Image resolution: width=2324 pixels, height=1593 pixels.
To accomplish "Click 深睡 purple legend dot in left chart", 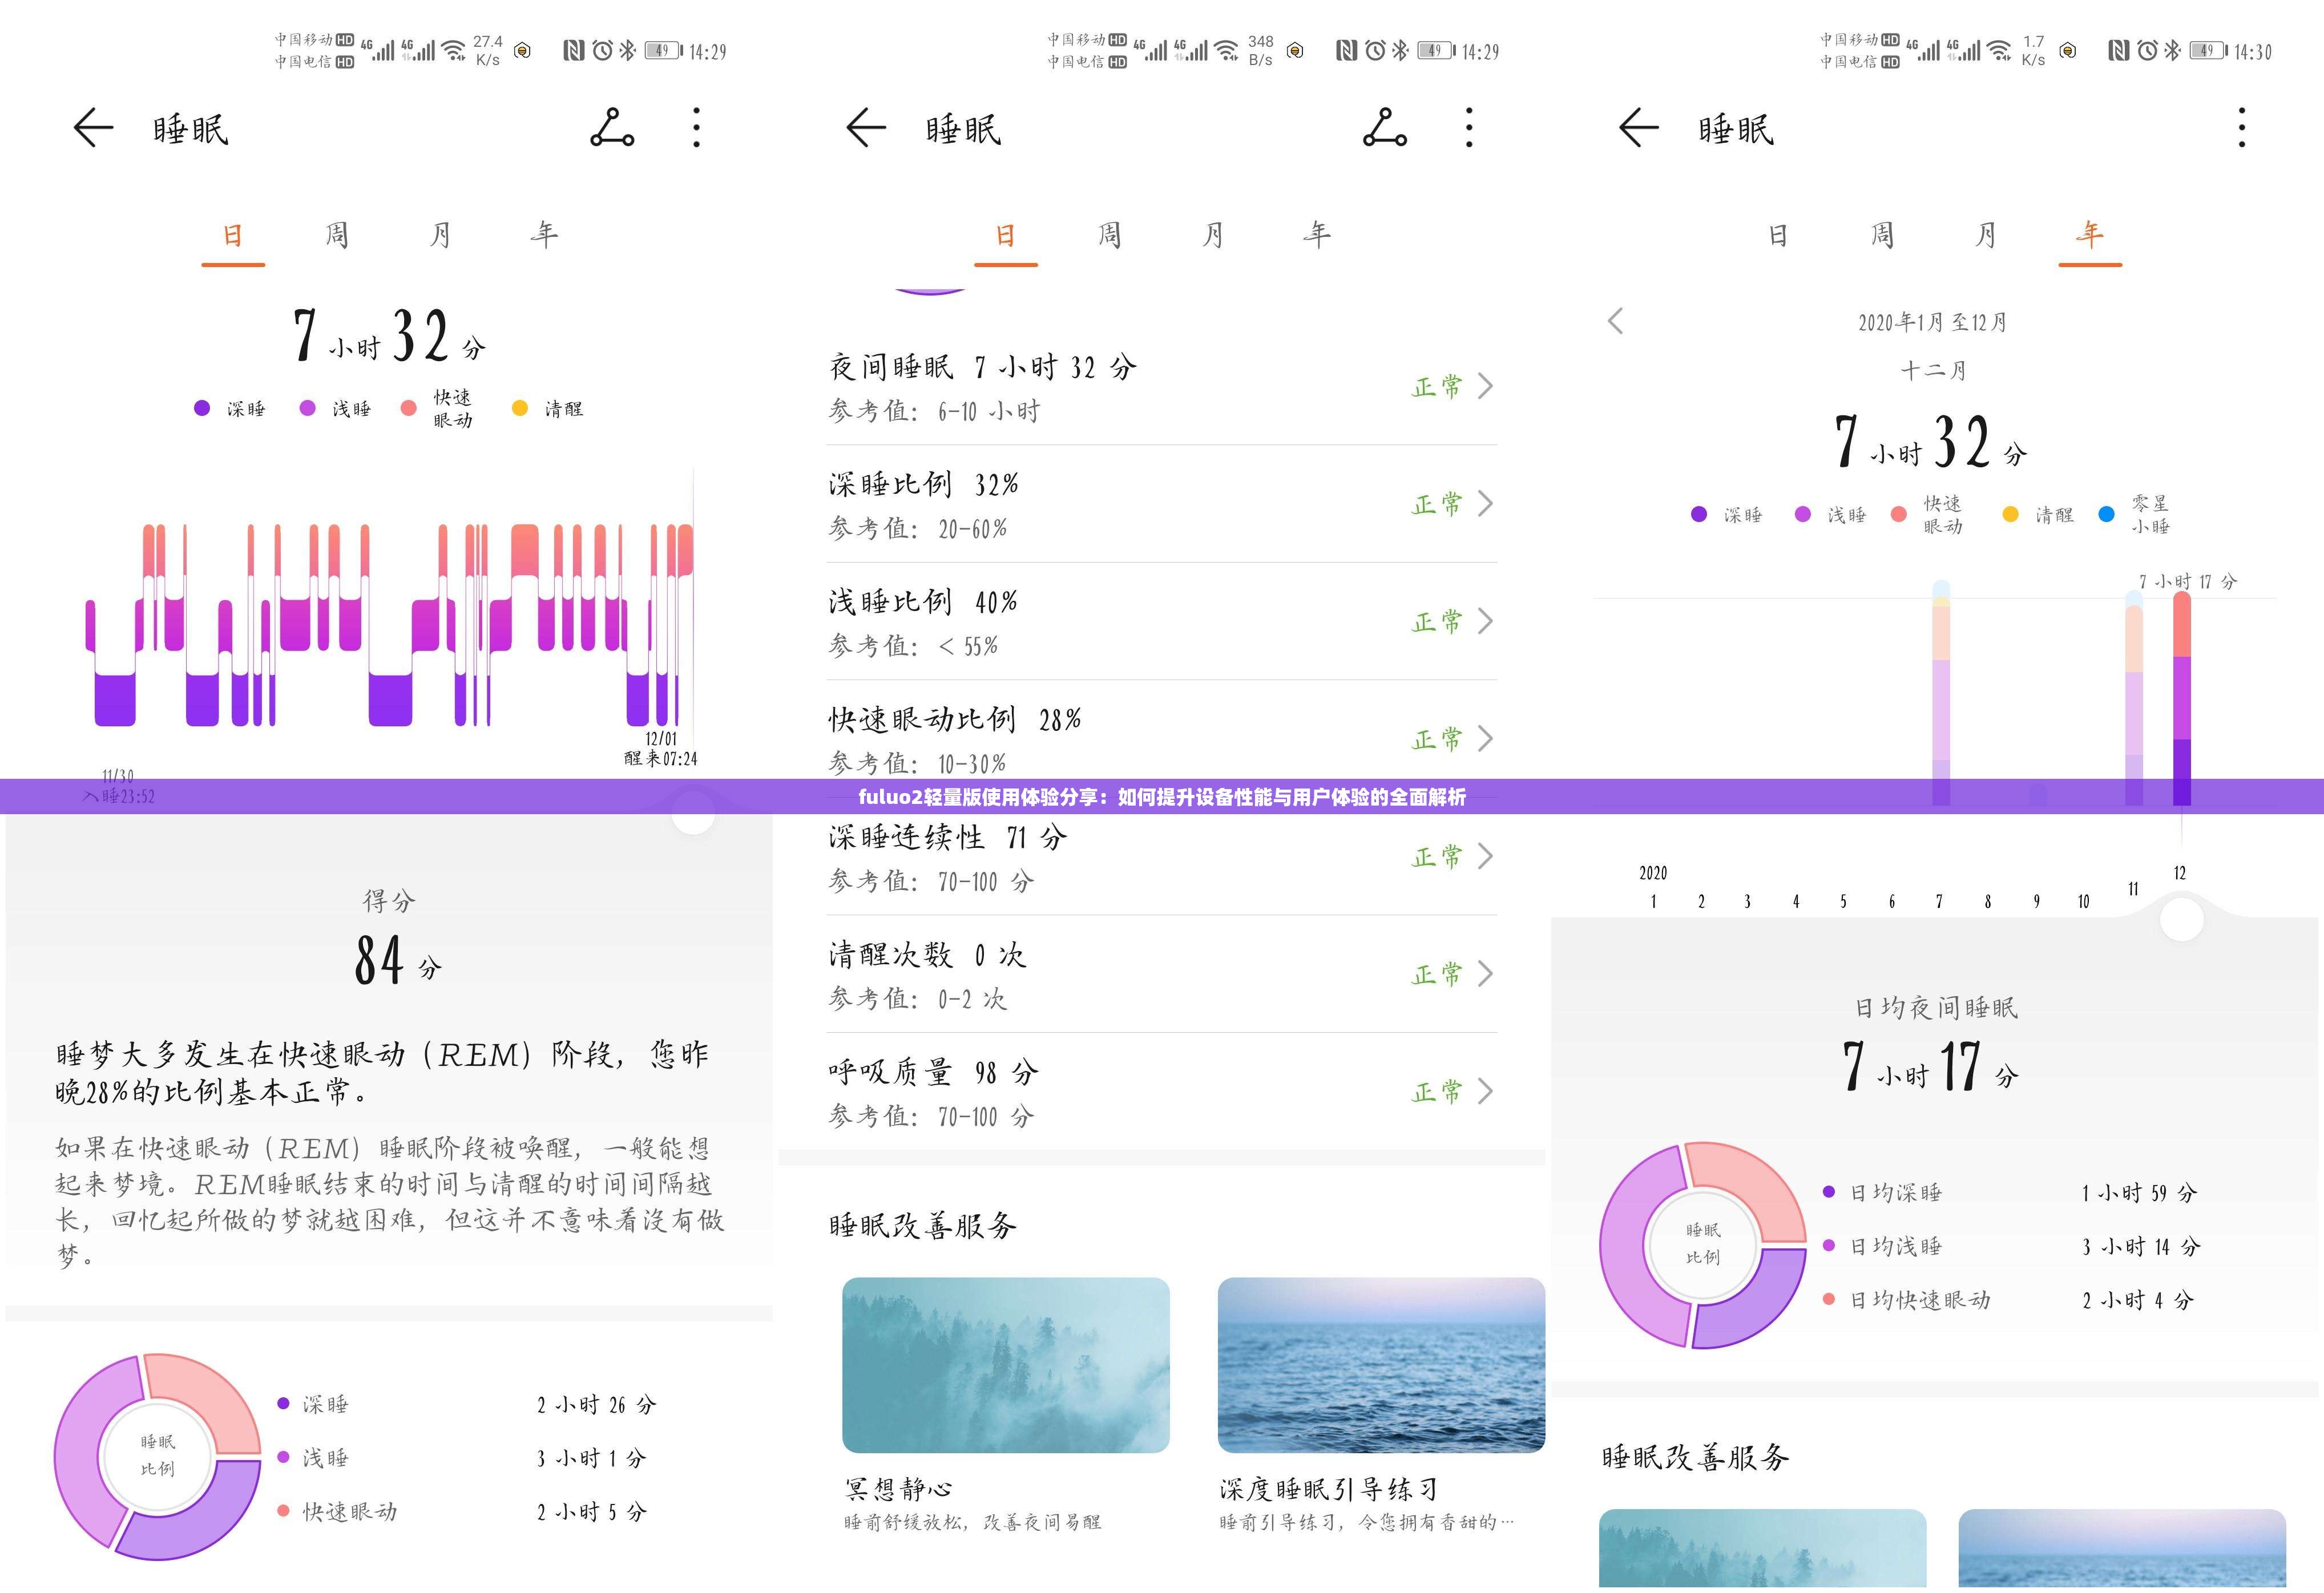I will click(202, 408).
